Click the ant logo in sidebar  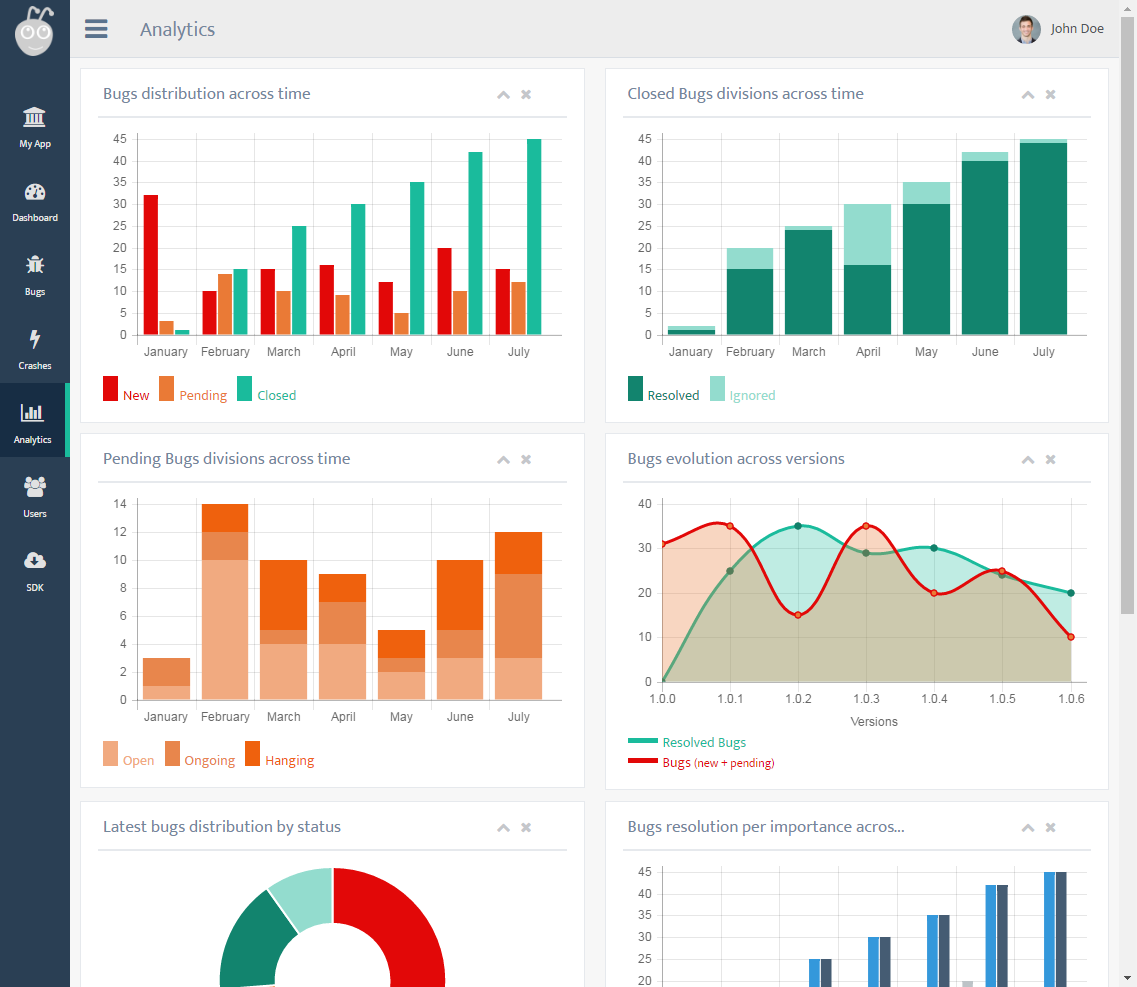34,30
